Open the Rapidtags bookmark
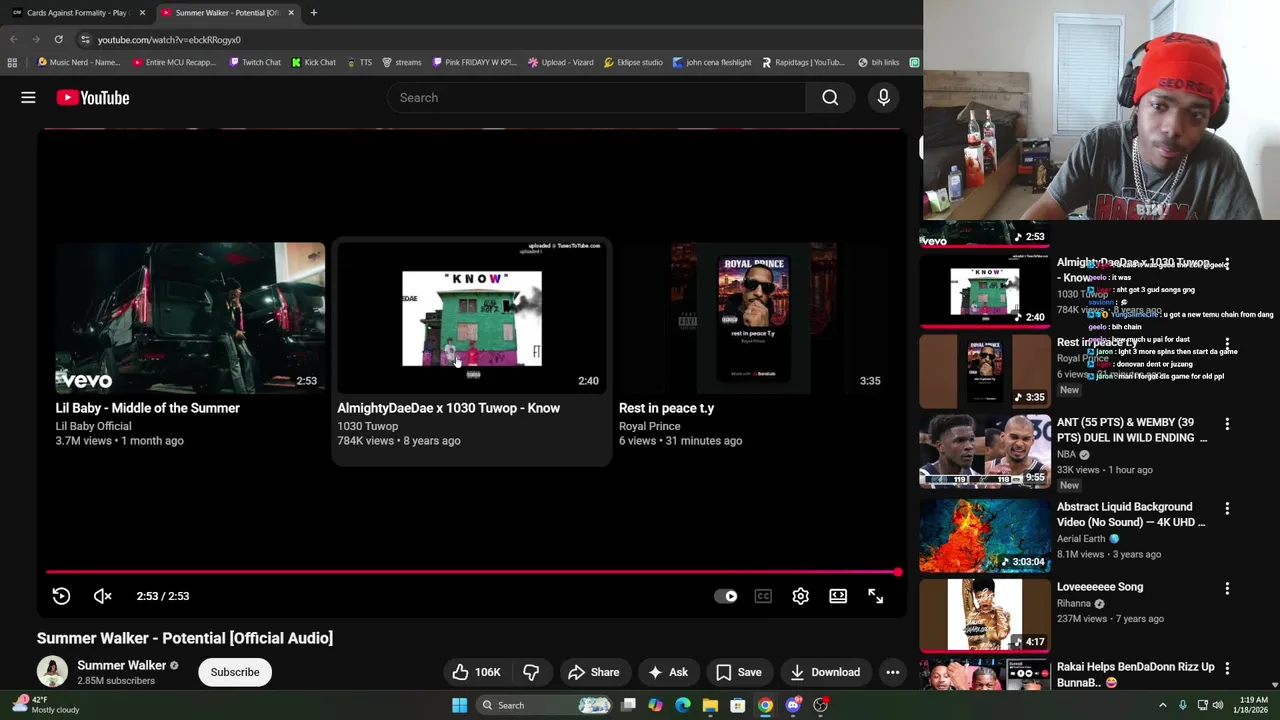 click(x=803, y=62)
